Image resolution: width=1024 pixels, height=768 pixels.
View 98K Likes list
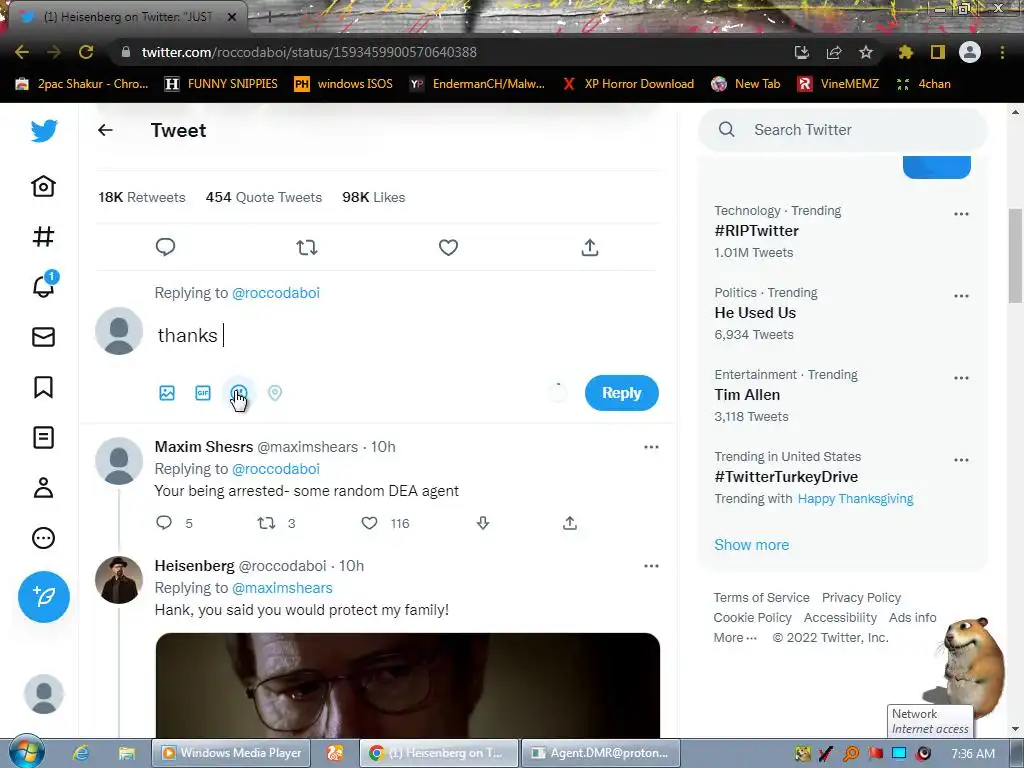tap(374, 197)
